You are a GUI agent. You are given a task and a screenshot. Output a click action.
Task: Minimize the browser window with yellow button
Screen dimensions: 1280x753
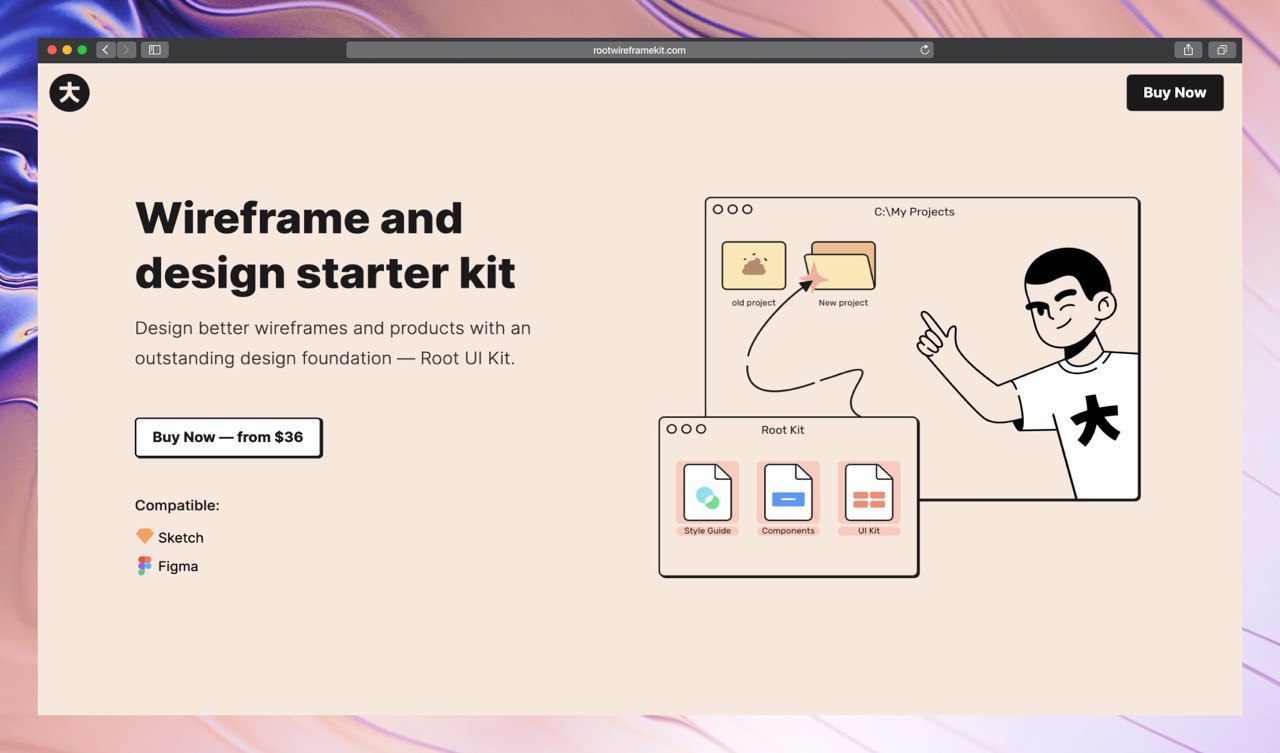67,50
